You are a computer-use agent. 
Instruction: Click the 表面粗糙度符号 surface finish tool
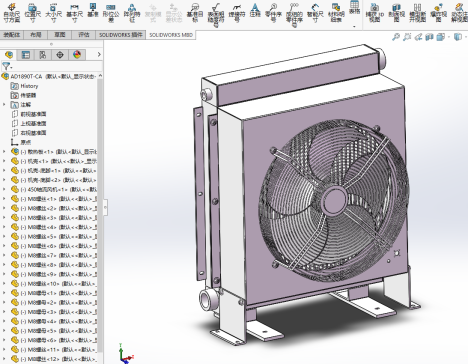(216, 15)
